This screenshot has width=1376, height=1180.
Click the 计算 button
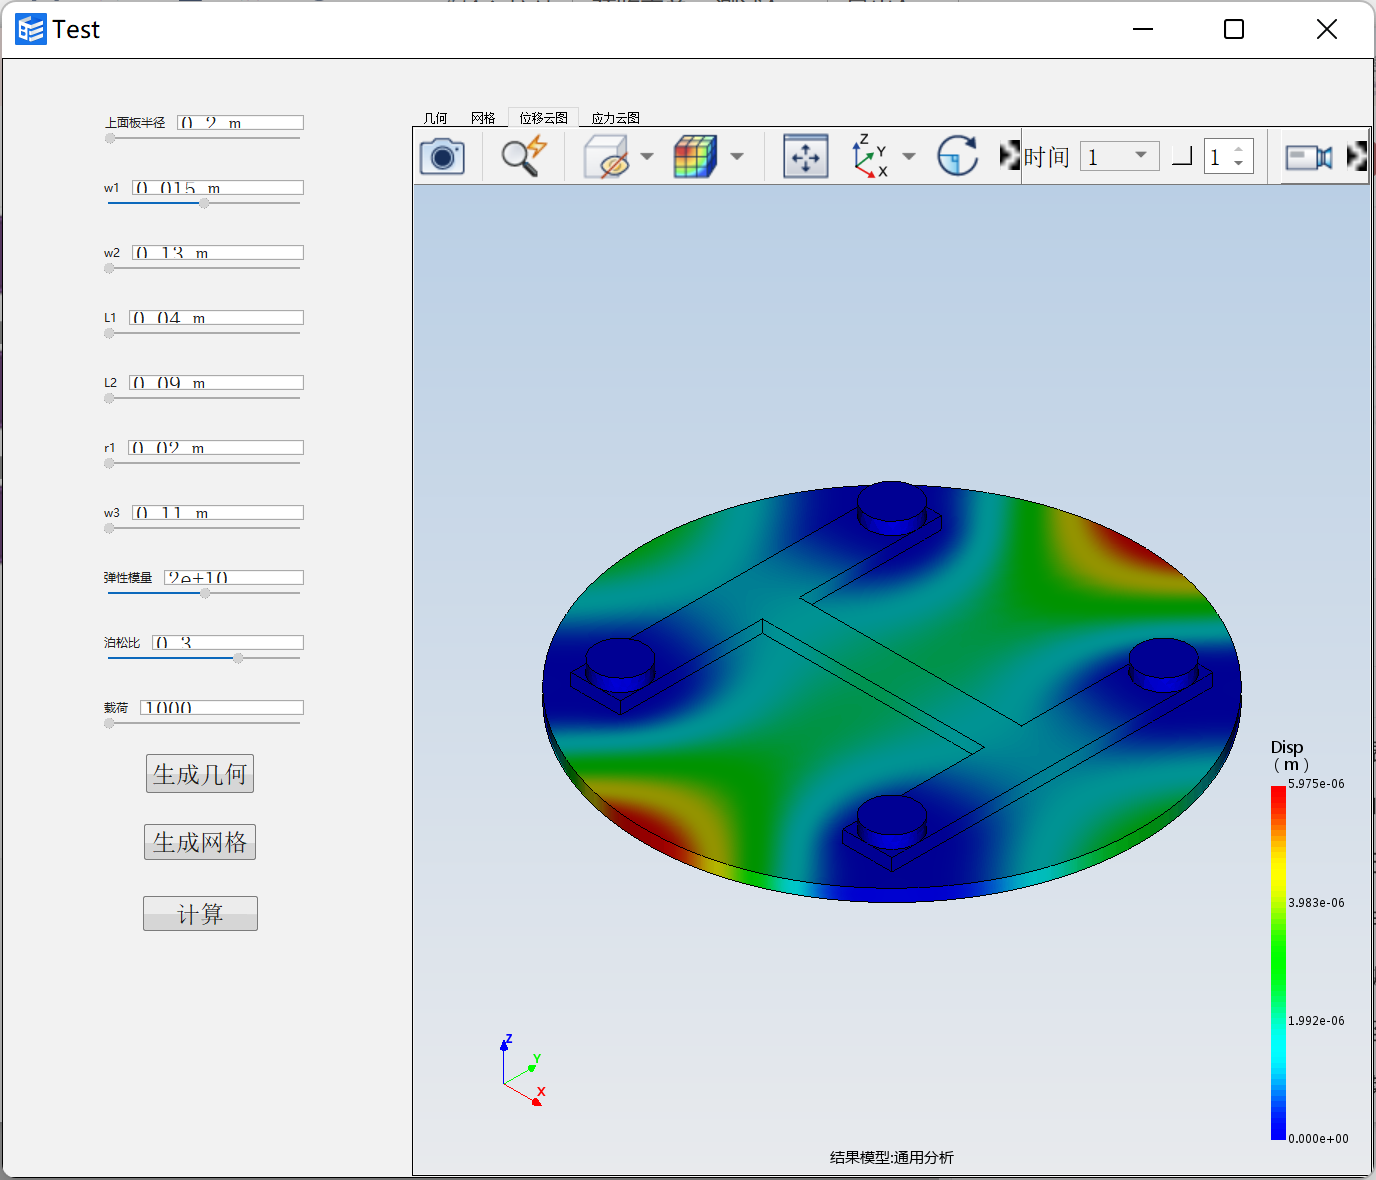coord(200,914)
